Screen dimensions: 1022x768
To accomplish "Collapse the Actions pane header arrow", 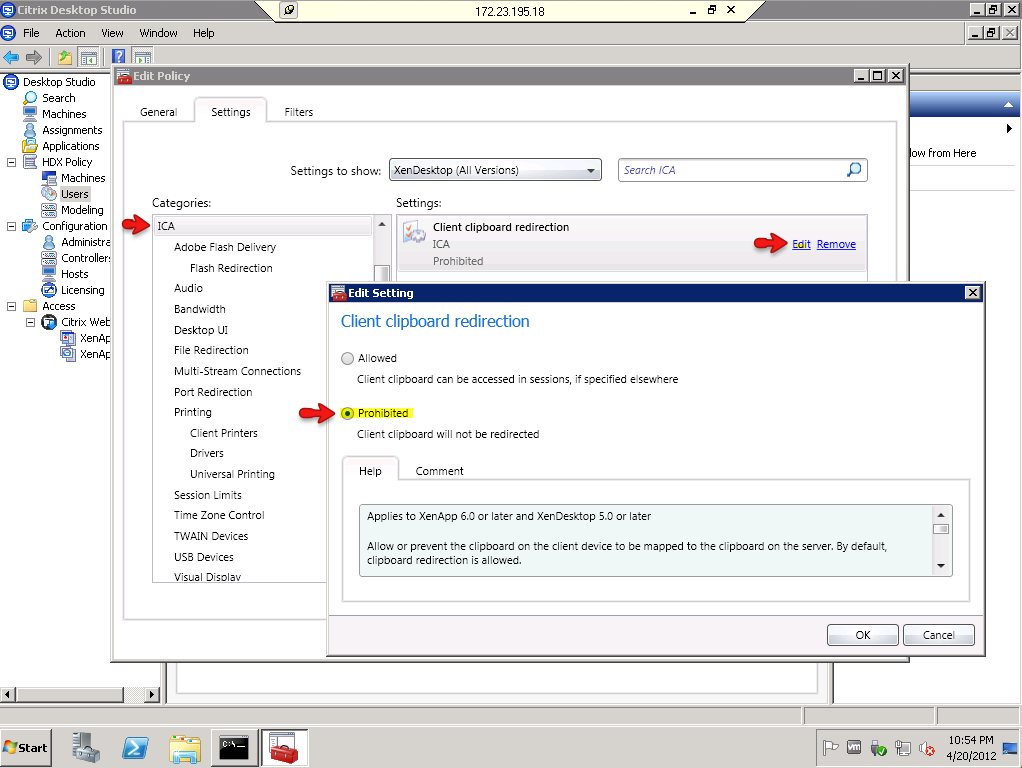I will [1008, 105].
